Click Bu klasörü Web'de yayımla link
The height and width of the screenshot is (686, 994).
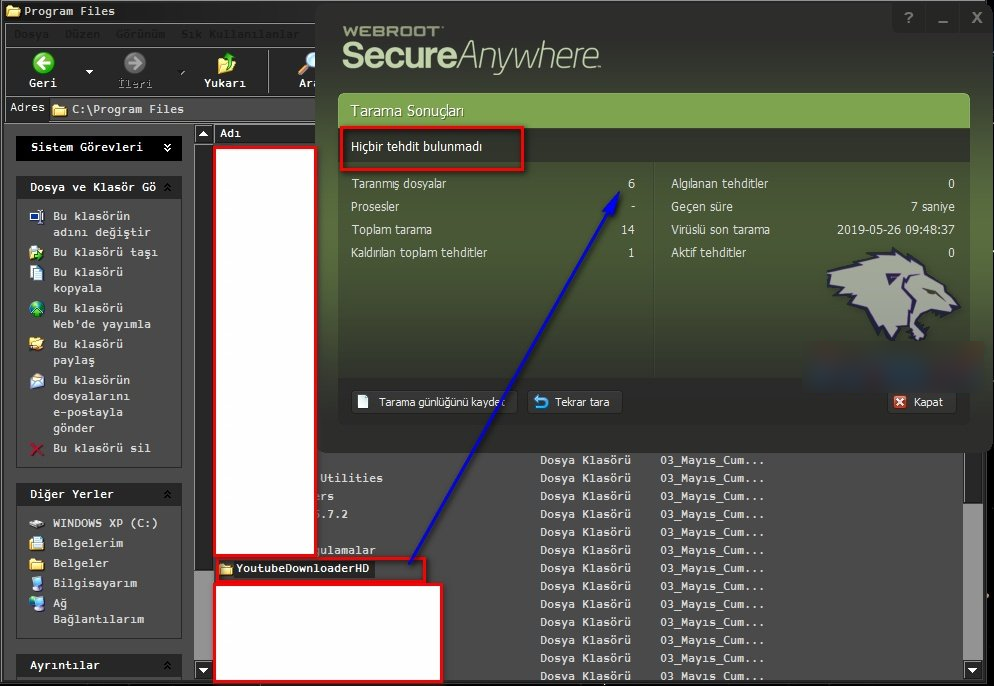101,316
